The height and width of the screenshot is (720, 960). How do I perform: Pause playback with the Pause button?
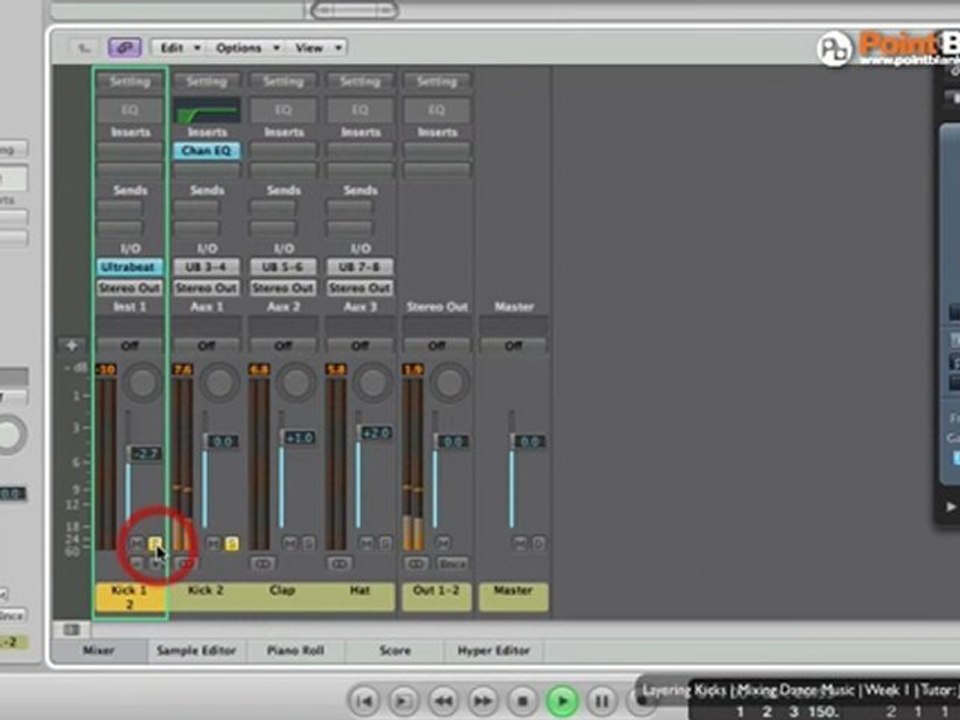602,700
